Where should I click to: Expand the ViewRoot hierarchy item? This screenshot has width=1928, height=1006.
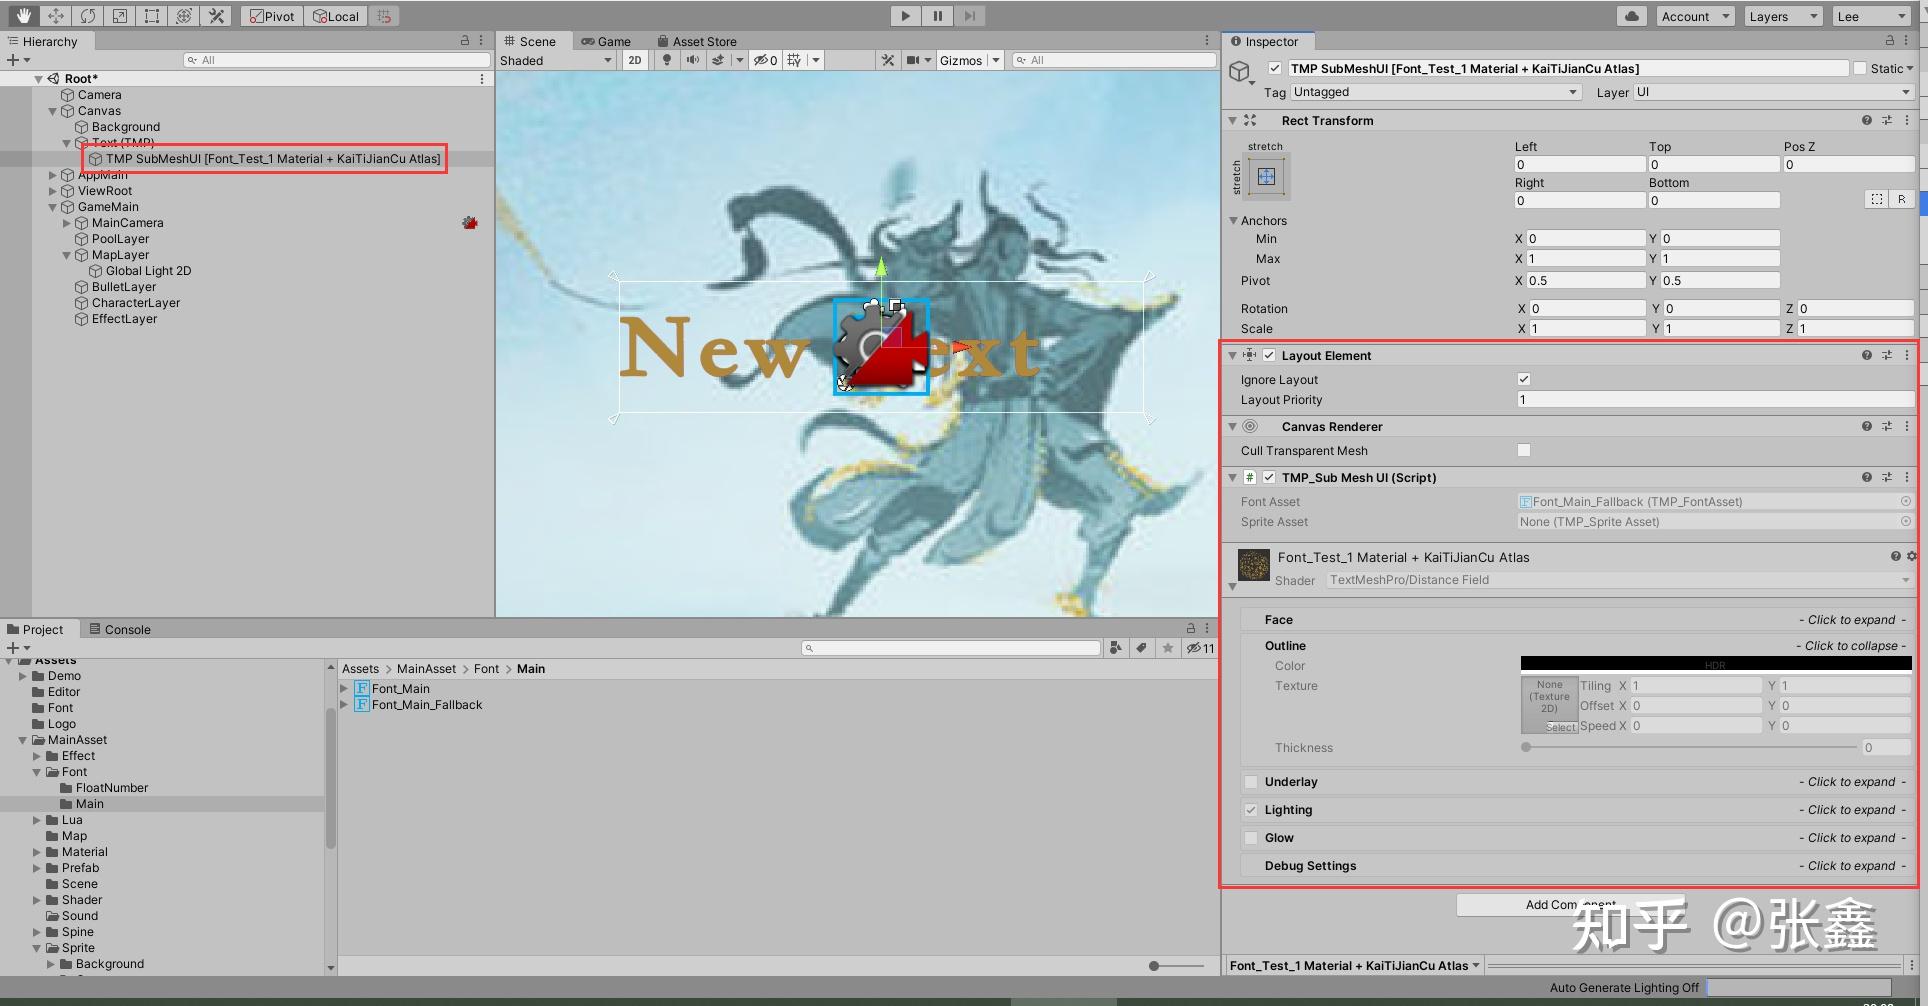53,191
